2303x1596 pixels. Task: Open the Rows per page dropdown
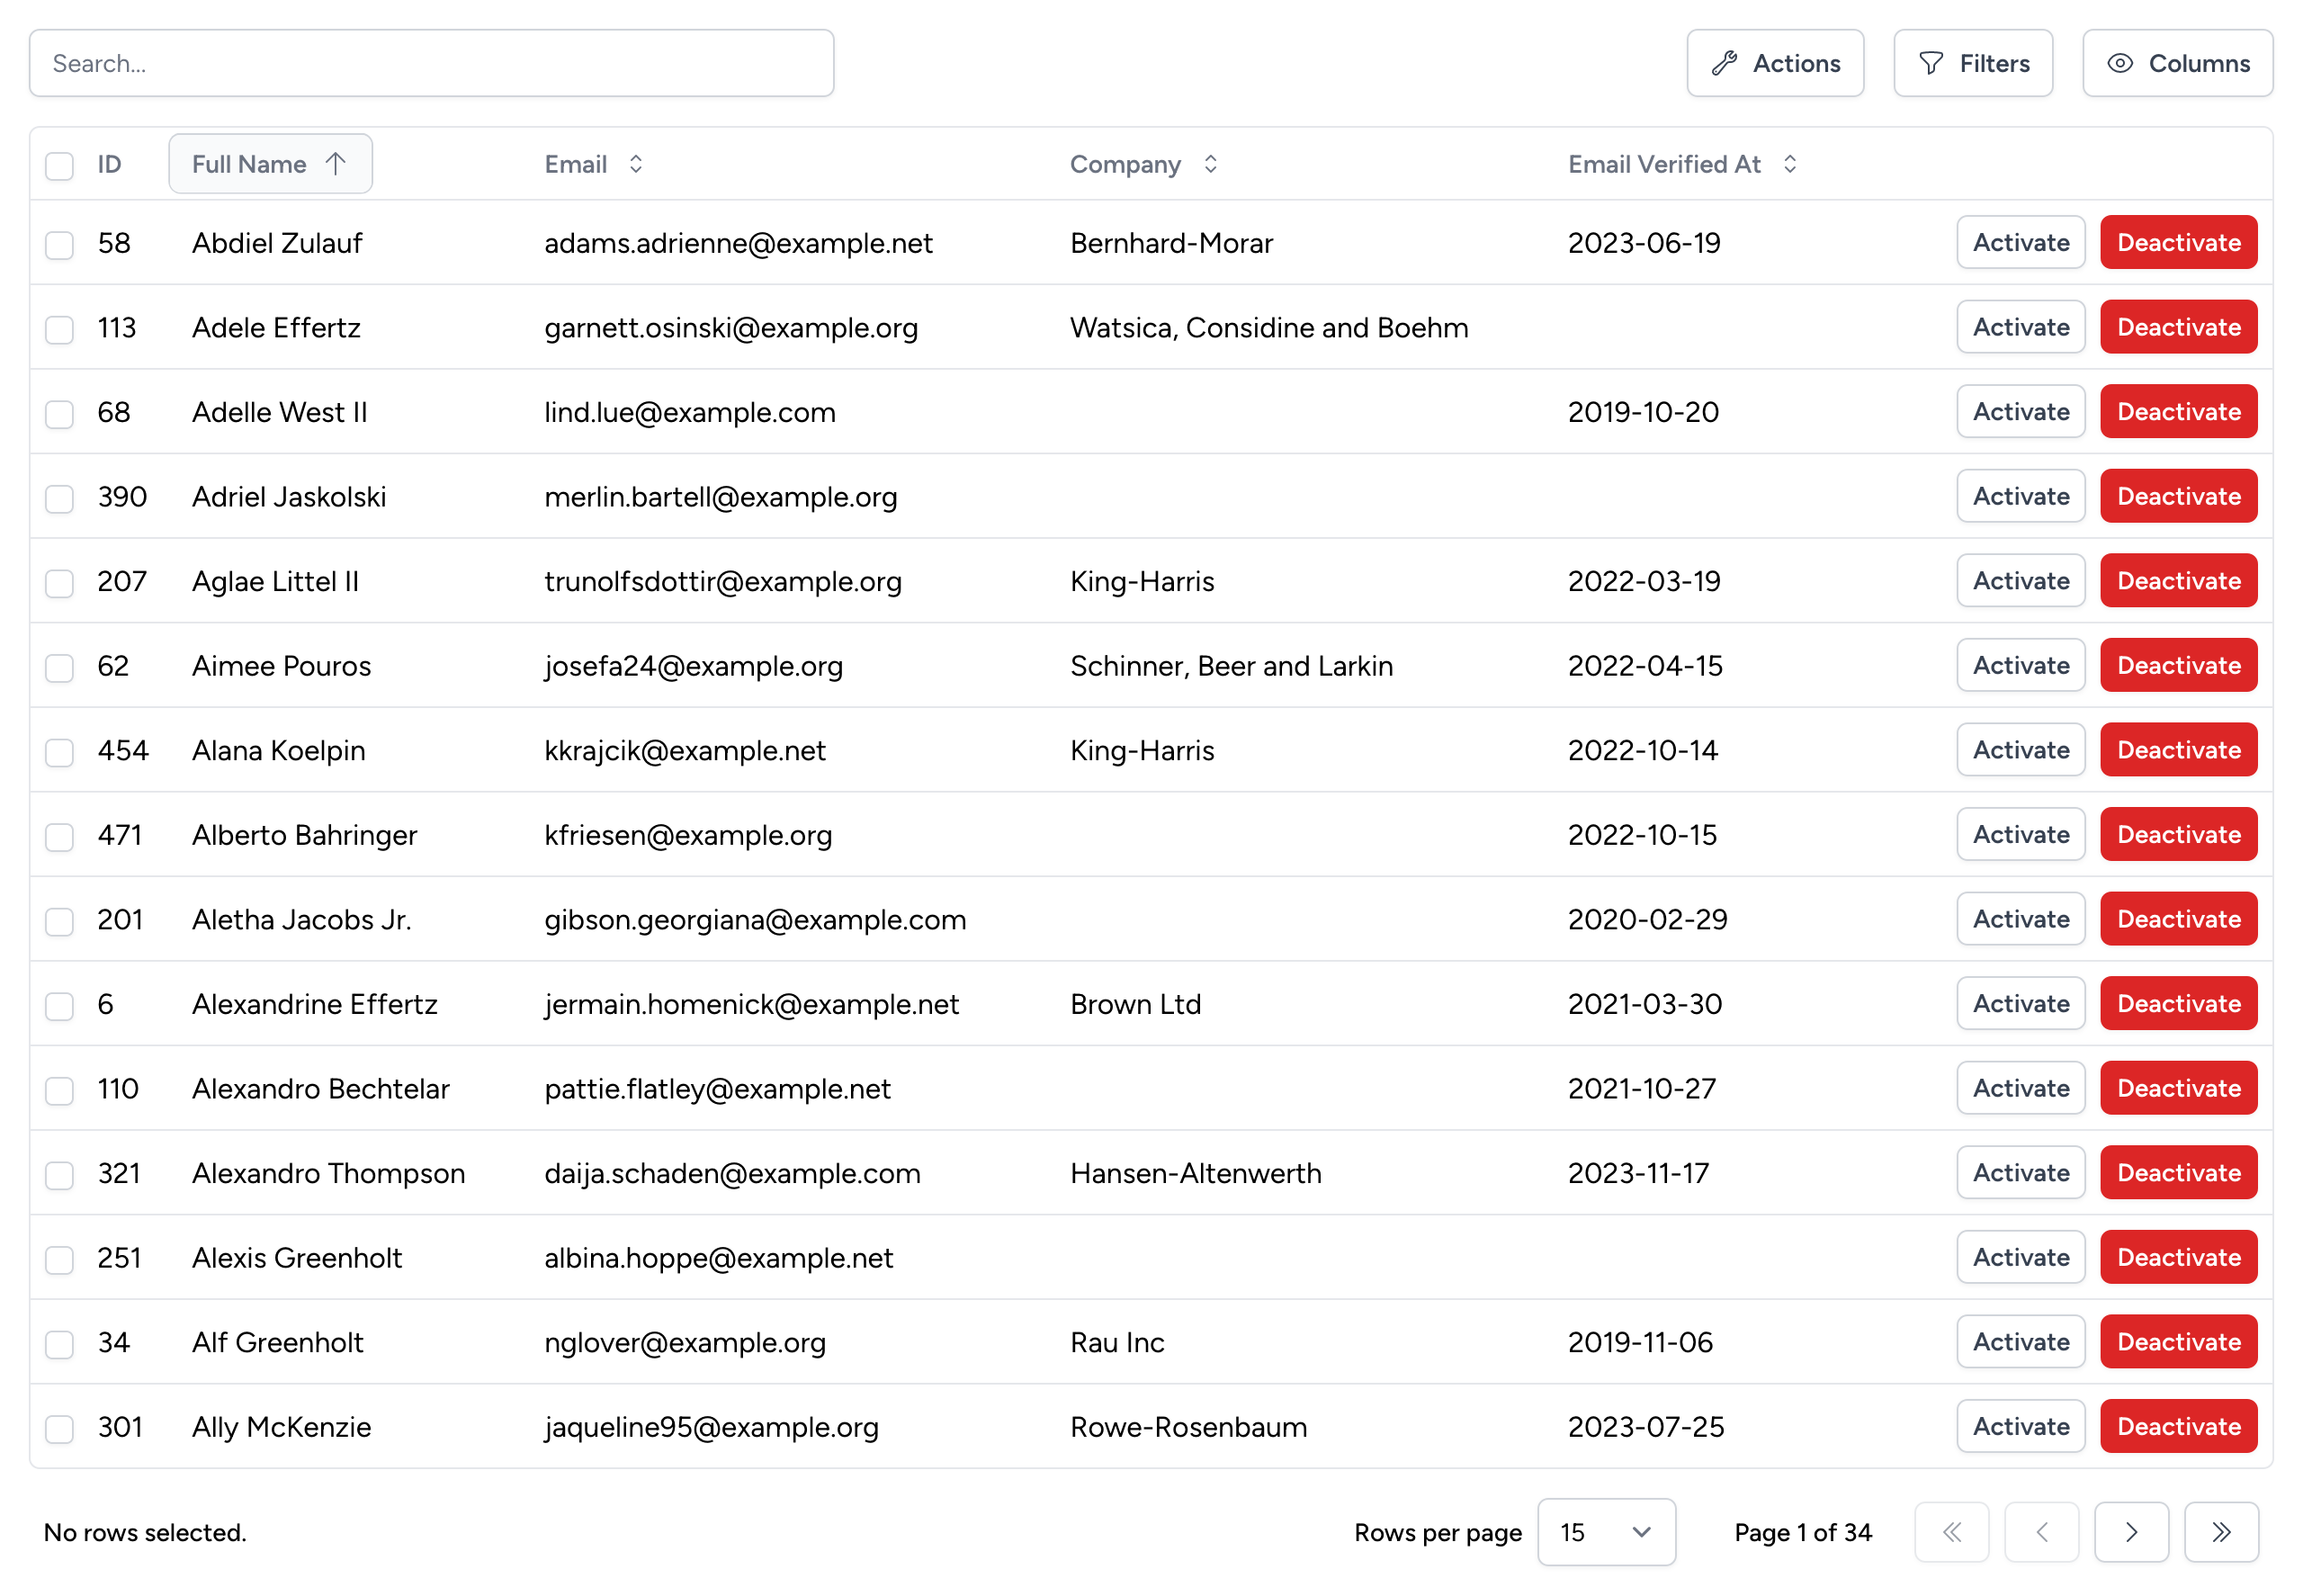pos(1606,1531)
